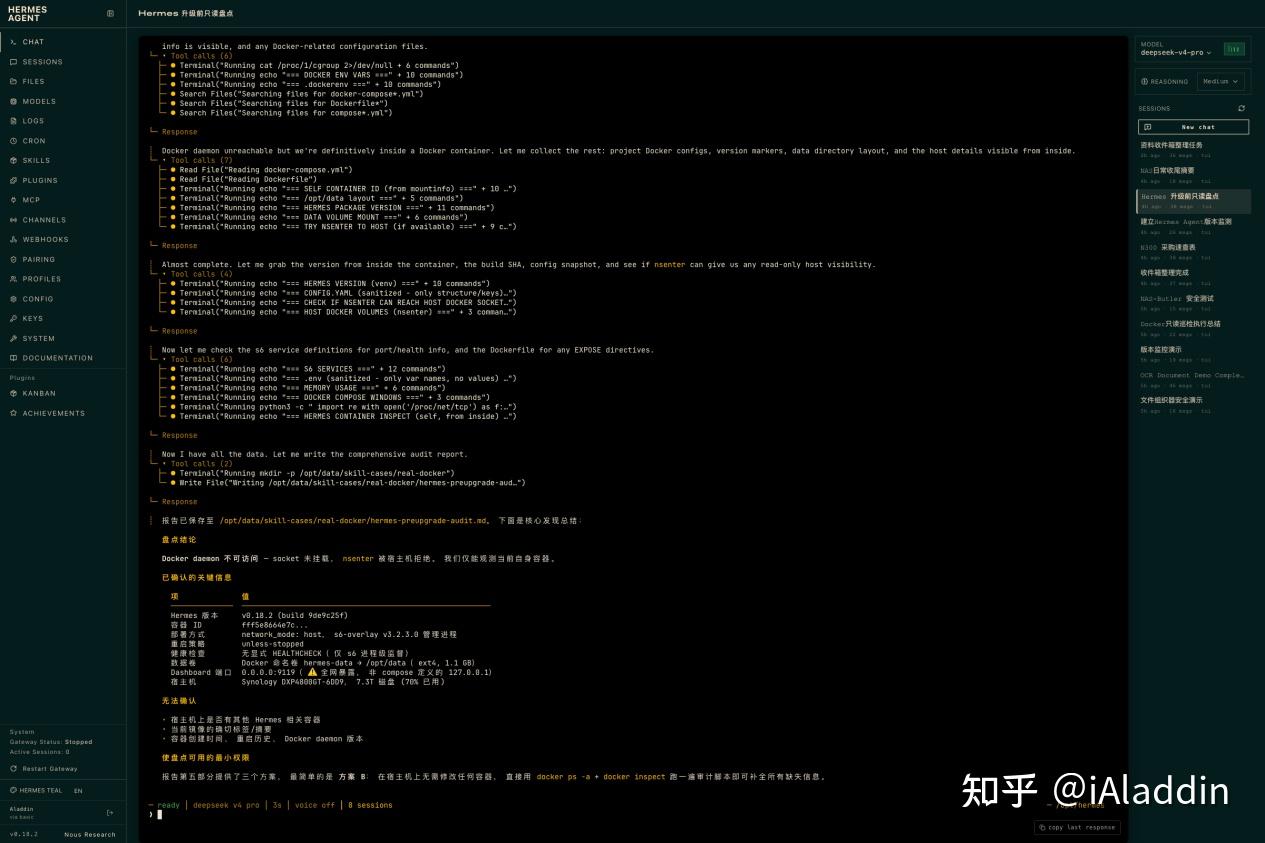Viewport: 1265px width, 843px height.
Task: Click the Hermes Teal theme palette icon
Action: coord(13,790)
